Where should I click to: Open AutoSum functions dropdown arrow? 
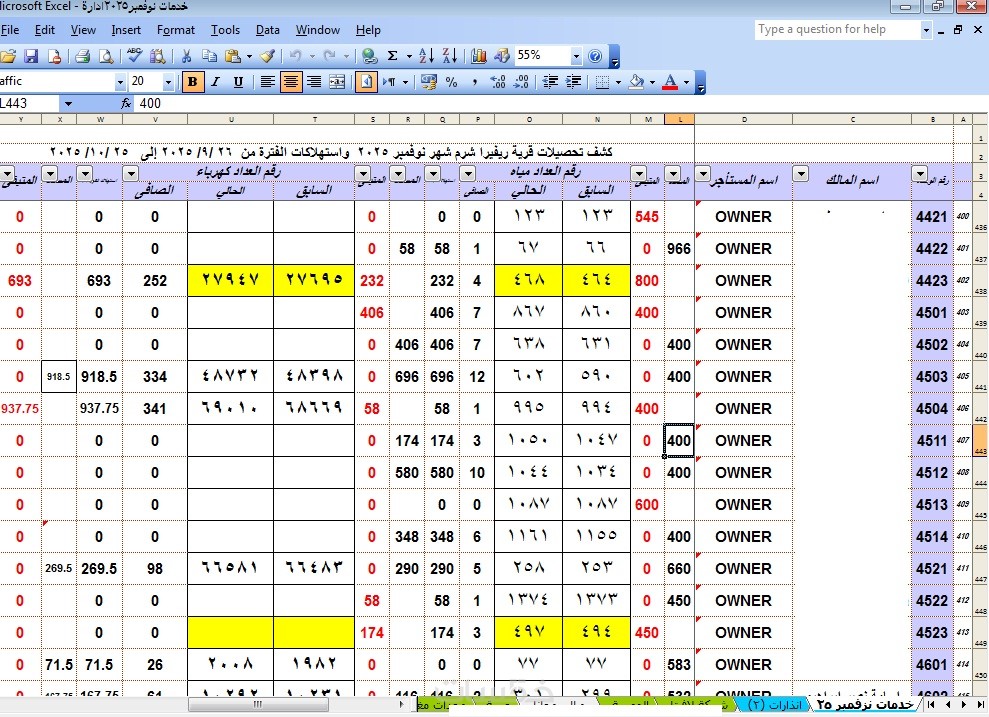coord(409,56)
